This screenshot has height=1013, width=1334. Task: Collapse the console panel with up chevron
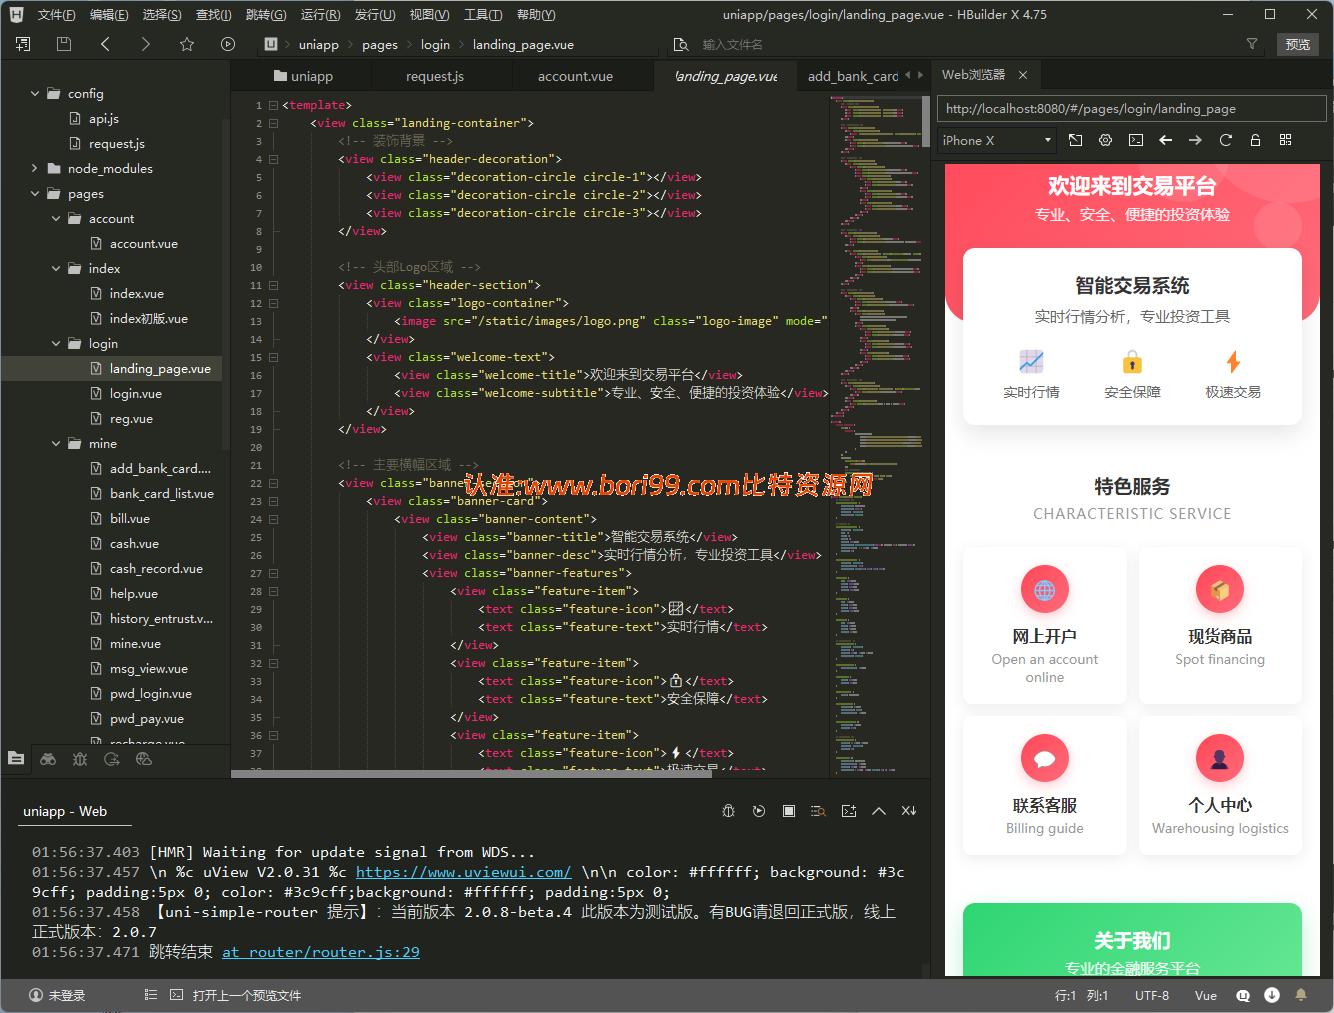[879, 811]
